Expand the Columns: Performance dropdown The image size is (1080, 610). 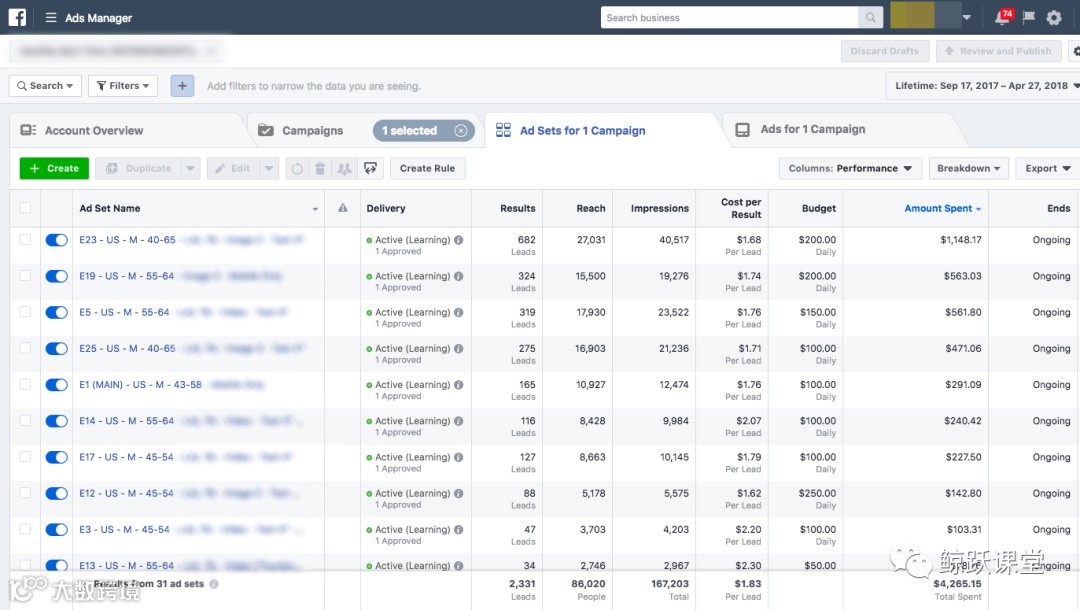[x=850, y=168]
